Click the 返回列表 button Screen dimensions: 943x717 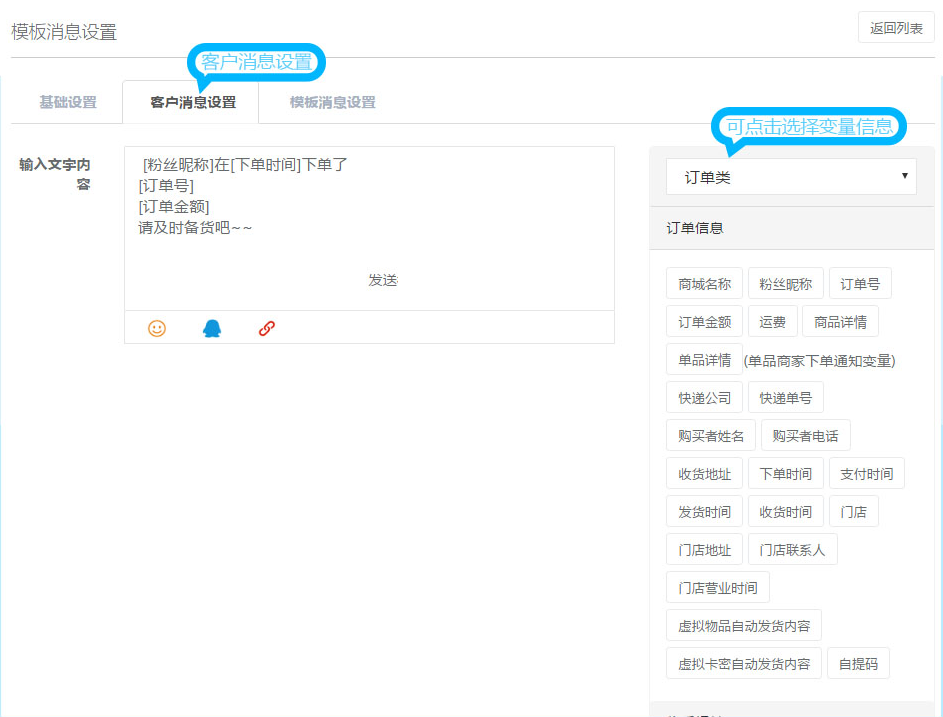896,28
